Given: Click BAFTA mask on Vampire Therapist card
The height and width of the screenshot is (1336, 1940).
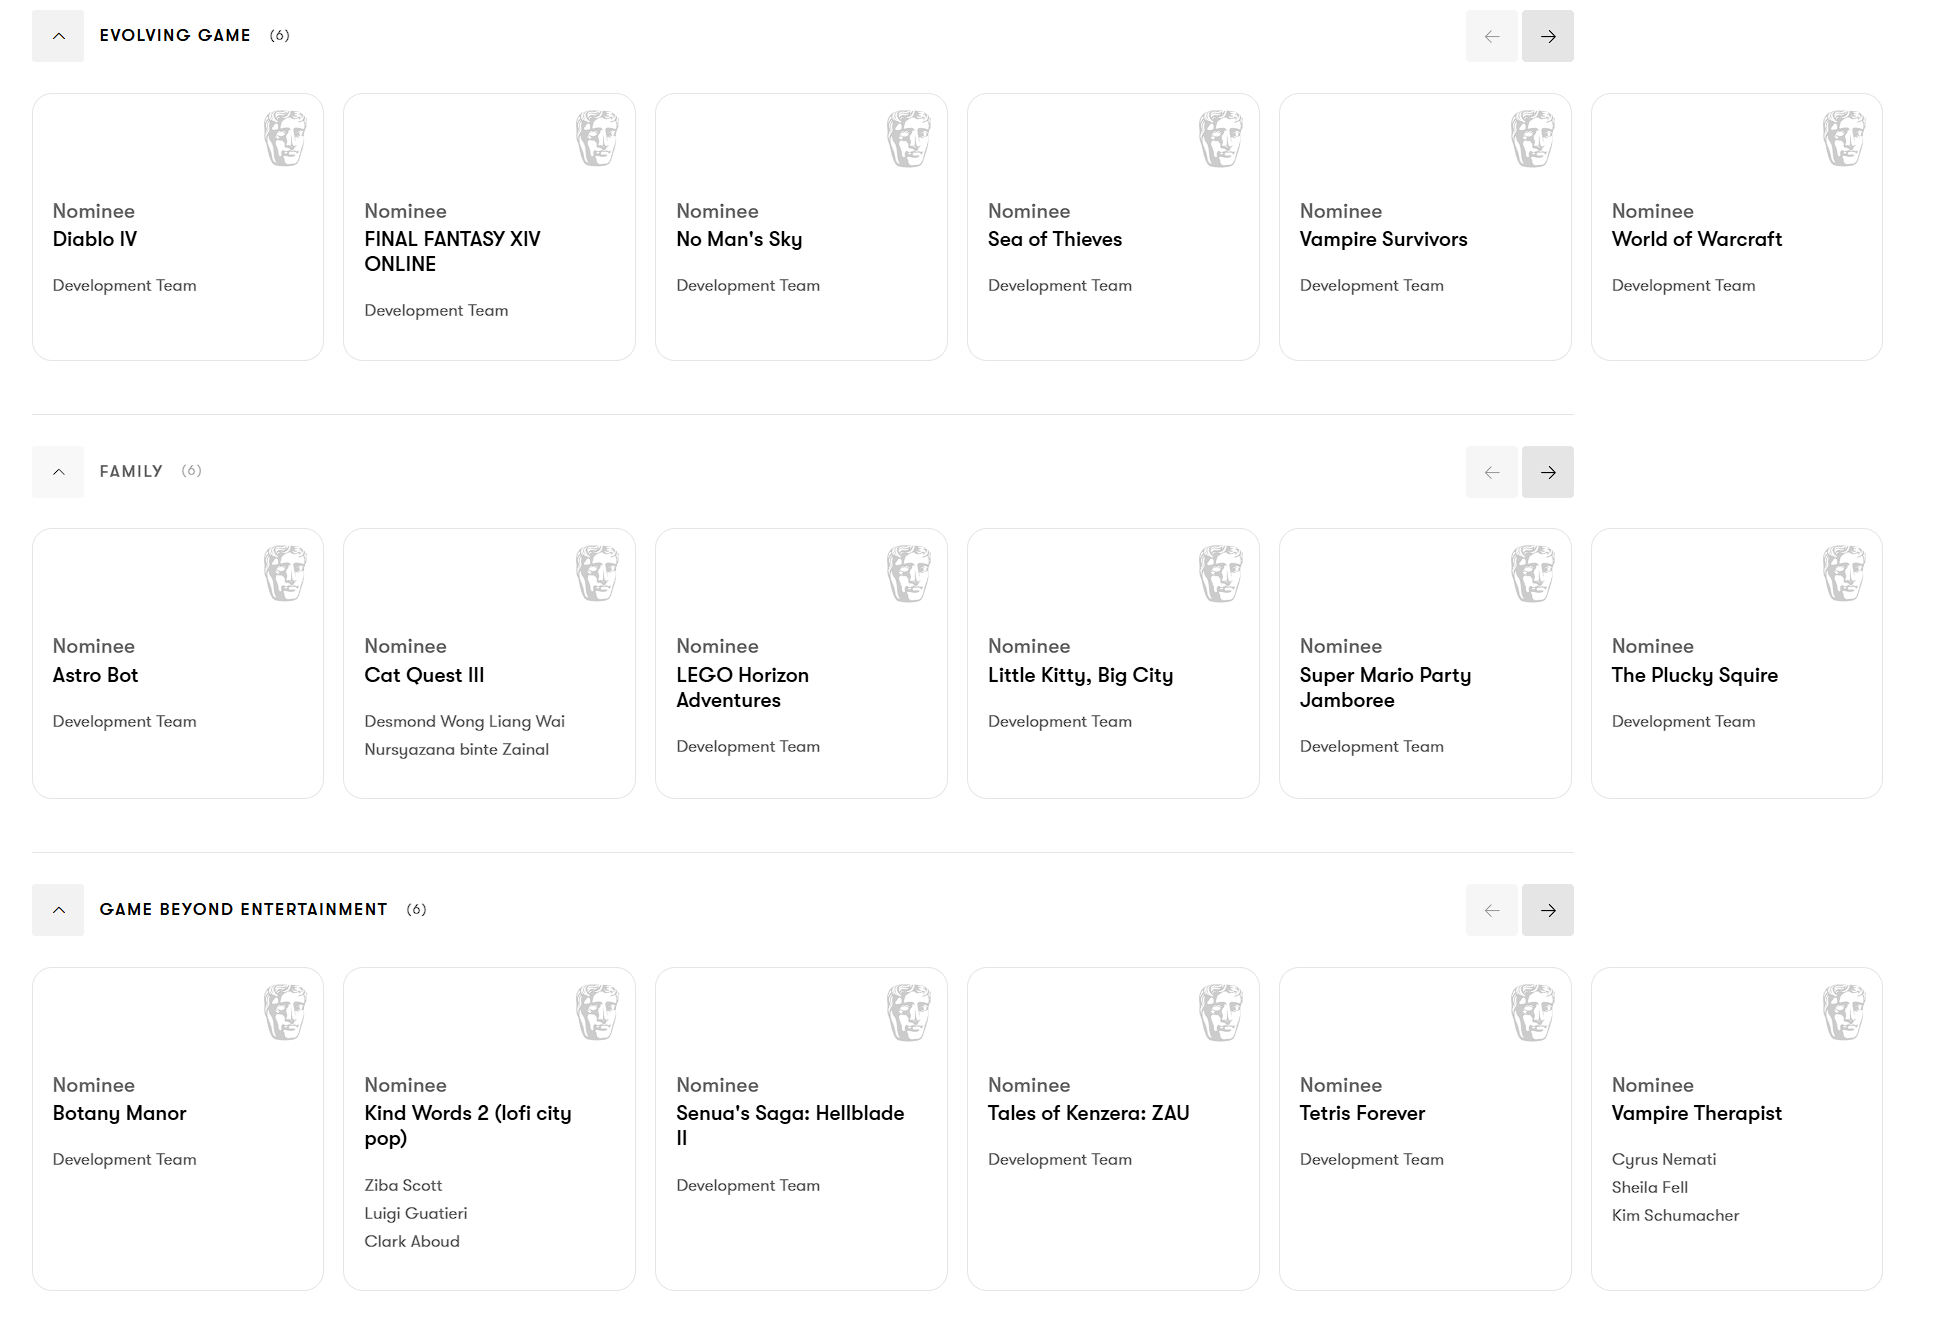Looking at the screenshot, I should pos(1844,1012).
